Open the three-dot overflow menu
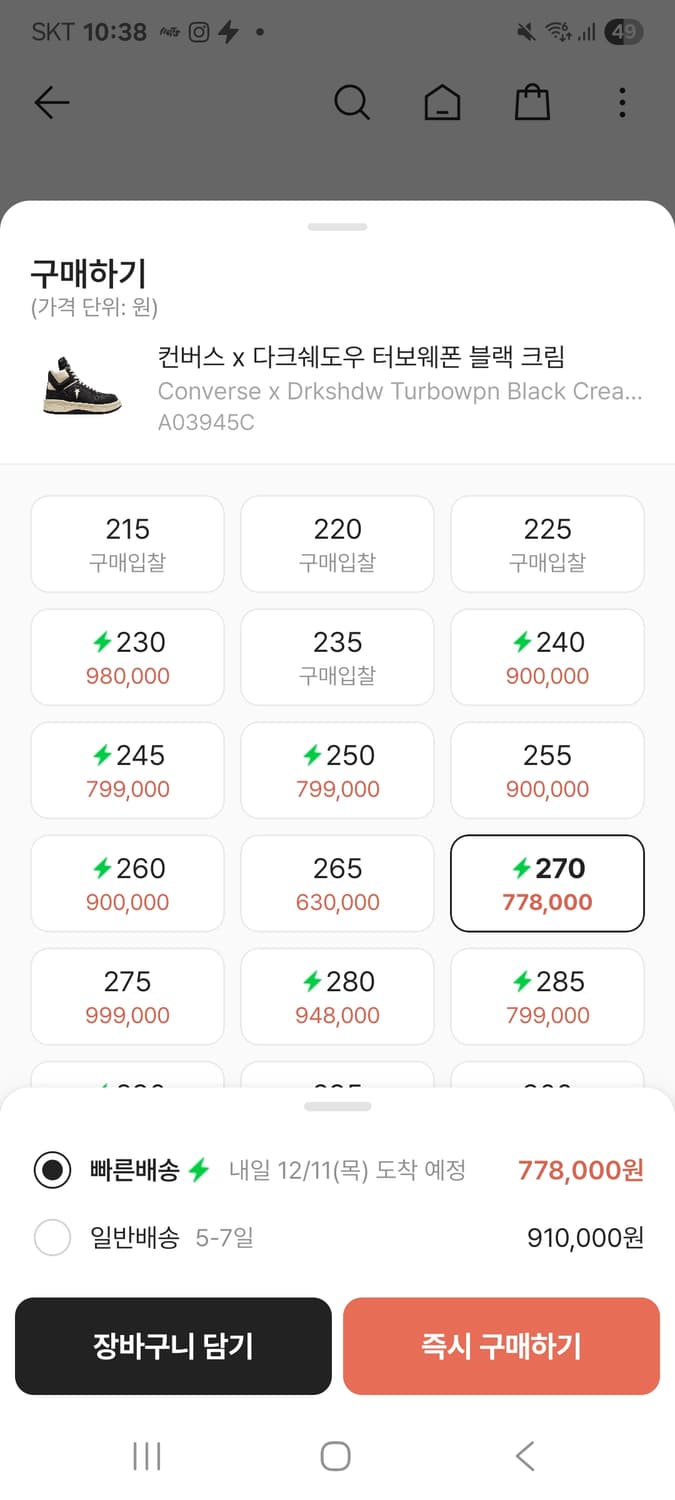675x1500 pixels. point(622,102)
